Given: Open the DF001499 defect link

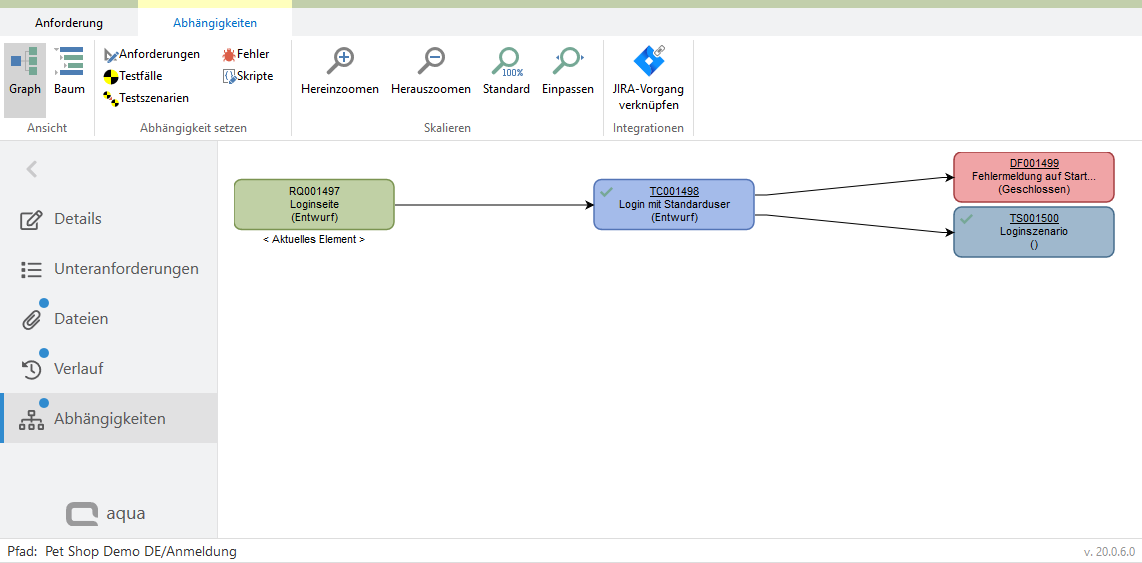Looking at the screenshot, I should coord(1034,163).
